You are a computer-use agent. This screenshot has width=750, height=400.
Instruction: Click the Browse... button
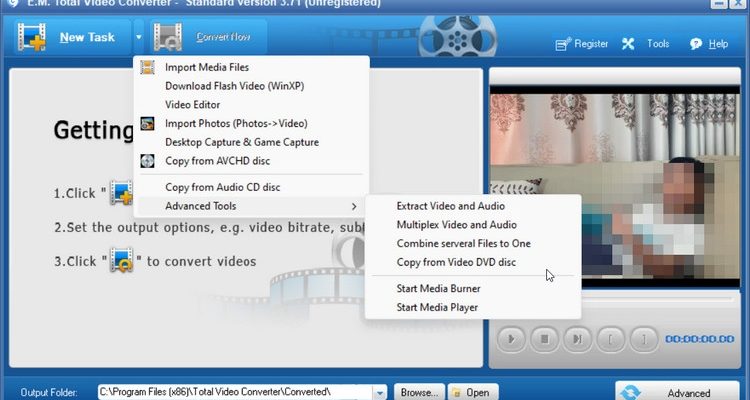pos(419,393)
